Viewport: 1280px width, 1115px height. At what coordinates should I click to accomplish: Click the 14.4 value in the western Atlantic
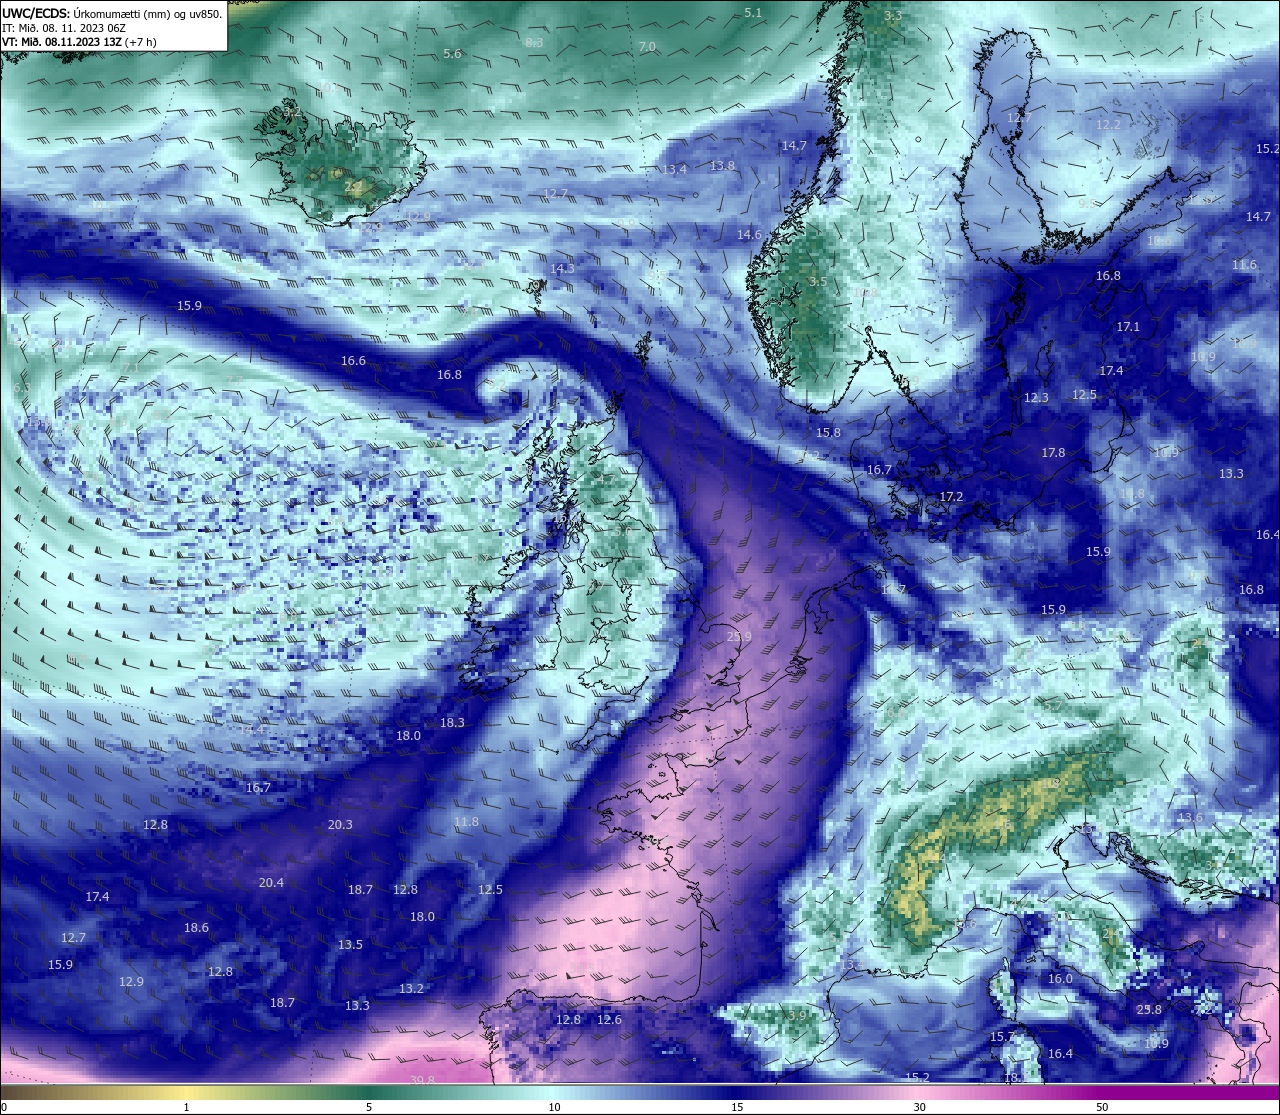[x=252, y=730]
